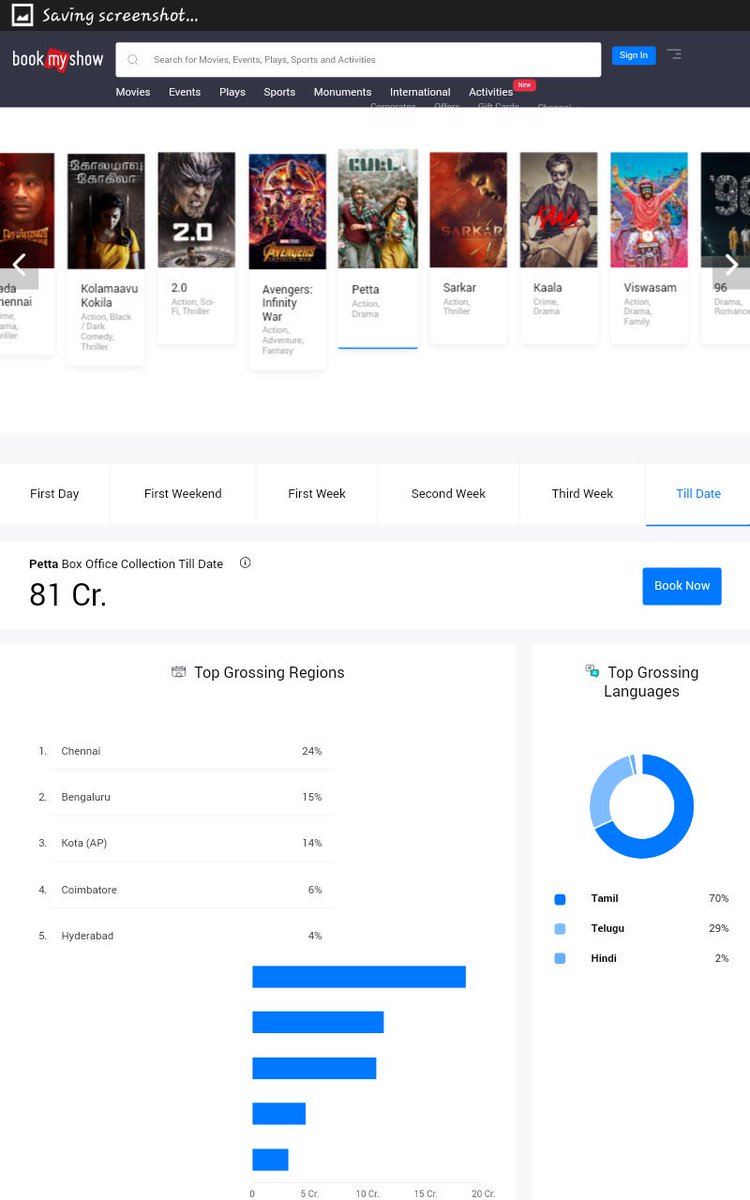The image size is (750, 1200).
Task: Click the Sarkar title text
Action: click(460, 288)
